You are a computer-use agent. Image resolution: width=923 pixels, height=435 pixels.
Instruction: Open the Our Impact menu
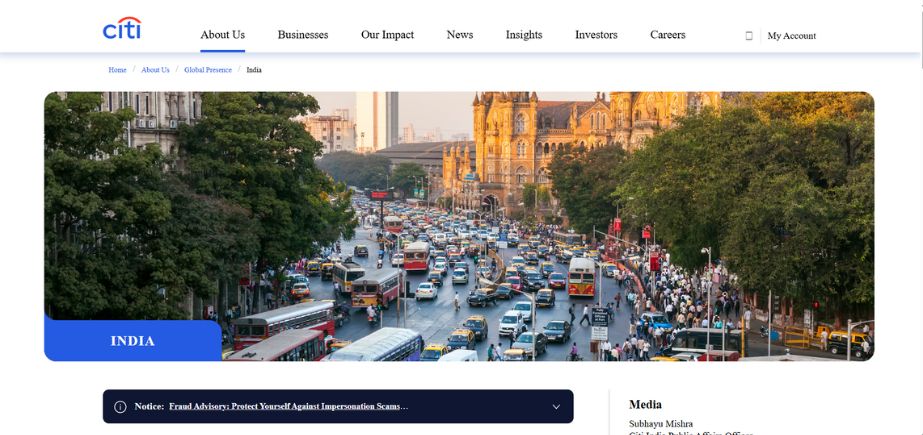click(387, 35)
